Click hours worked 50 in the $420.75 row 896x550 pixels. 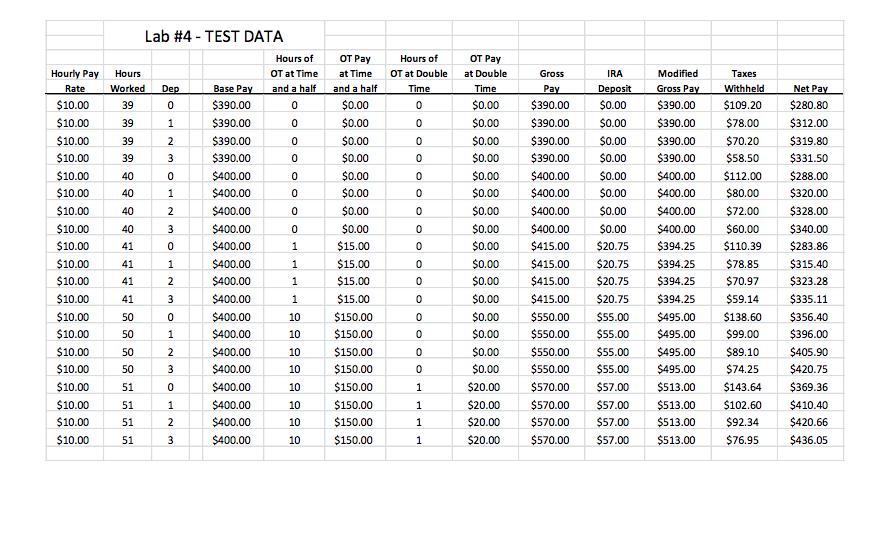127,369
